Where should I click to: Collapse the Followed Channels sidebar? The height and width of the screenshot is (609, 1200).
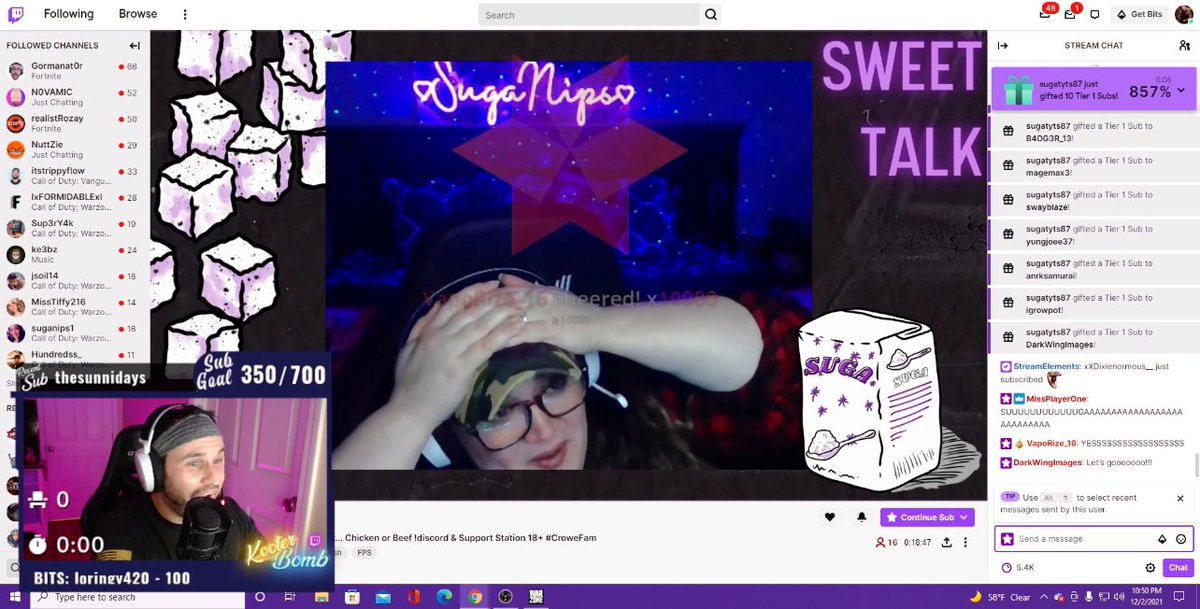(134, 46)
